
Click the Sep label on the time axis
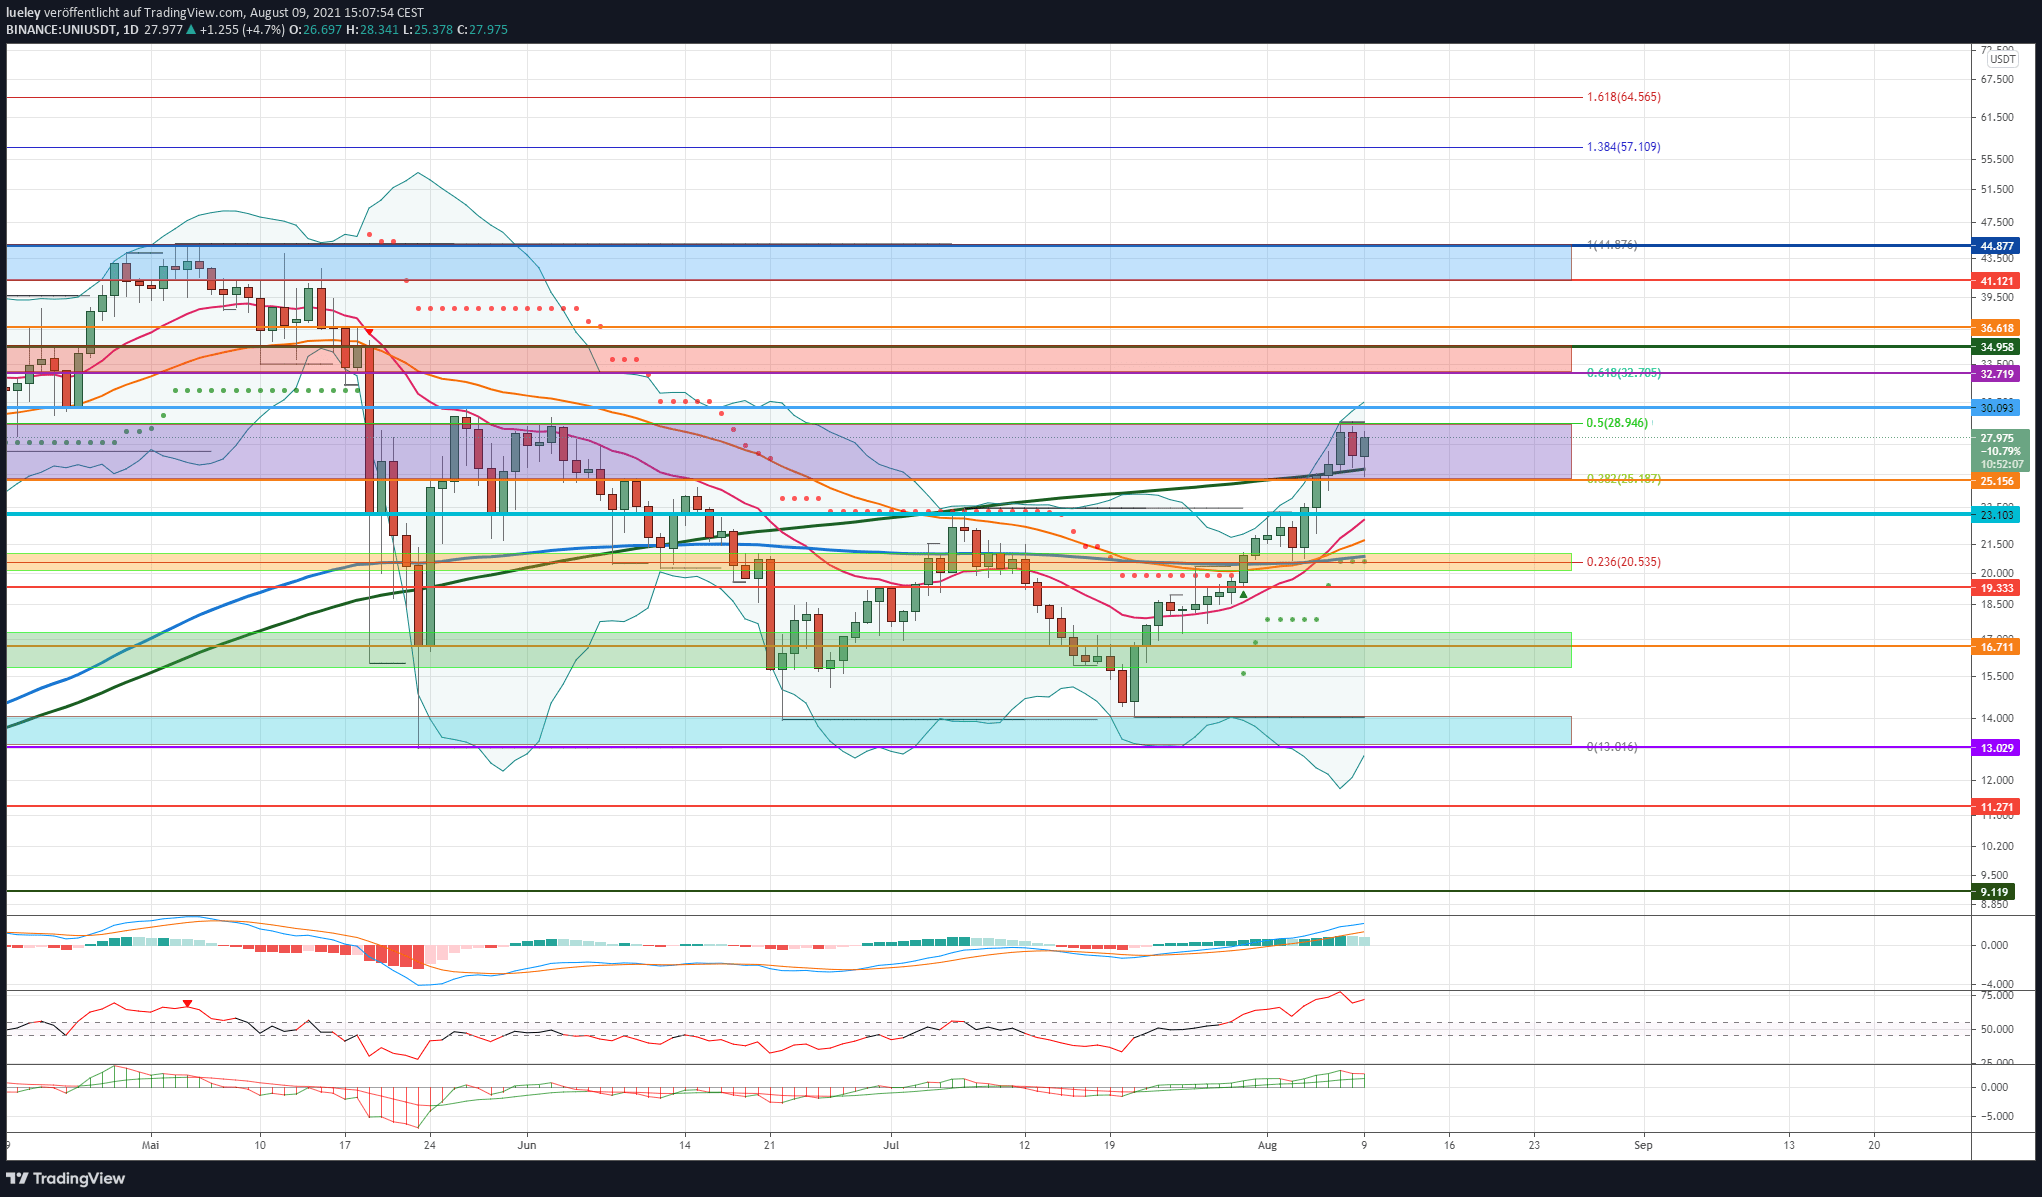[1643, 1145]
